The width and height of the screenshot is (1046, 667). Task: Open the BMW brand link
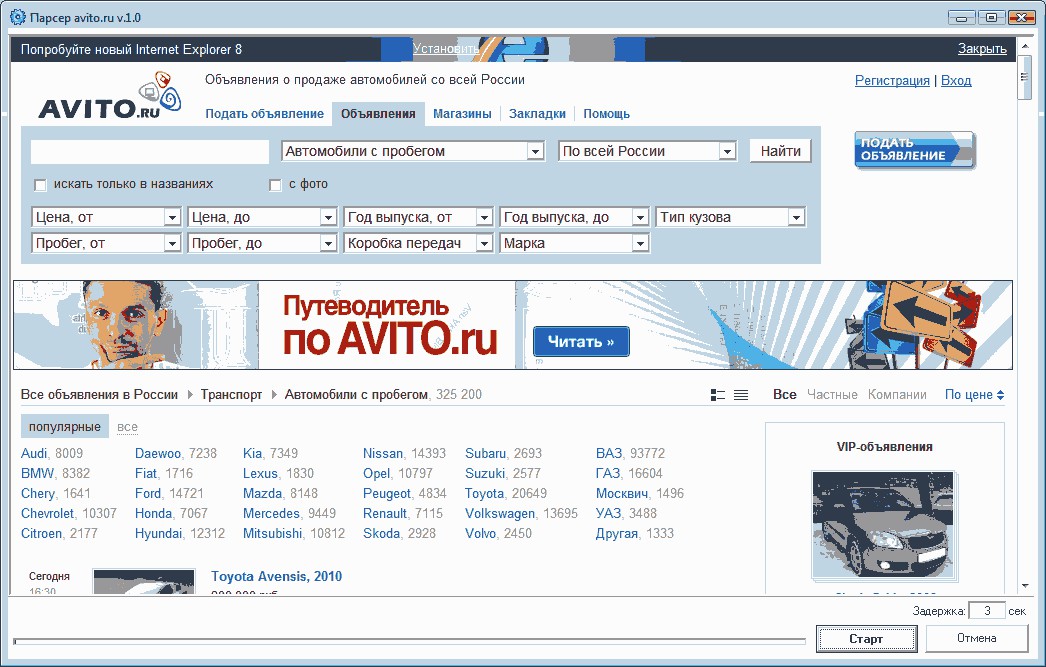37,474
